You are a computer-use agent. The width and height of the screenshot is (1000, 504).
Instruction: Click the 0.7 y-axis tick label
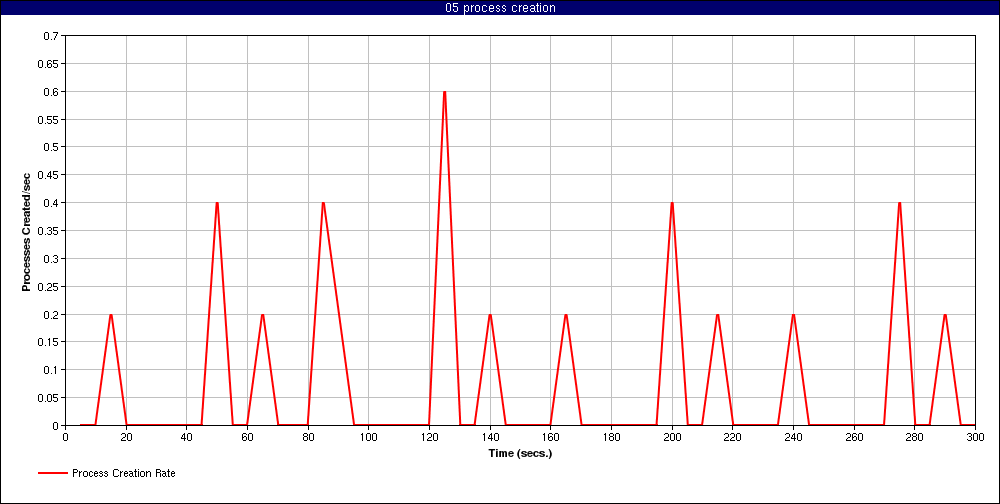[50, 36]
